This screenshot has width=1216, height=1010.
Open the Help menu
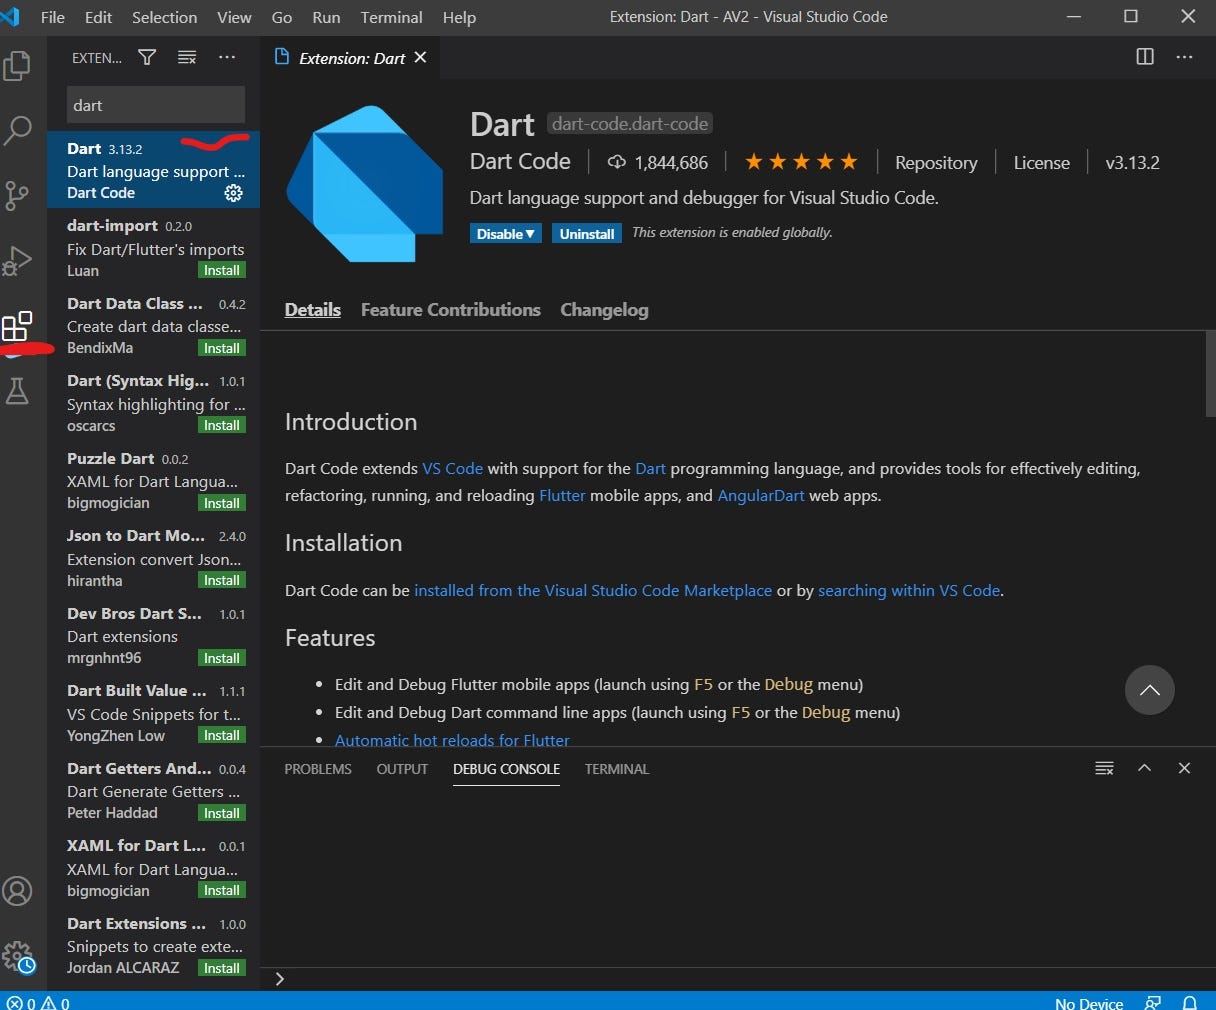(459, 17)
